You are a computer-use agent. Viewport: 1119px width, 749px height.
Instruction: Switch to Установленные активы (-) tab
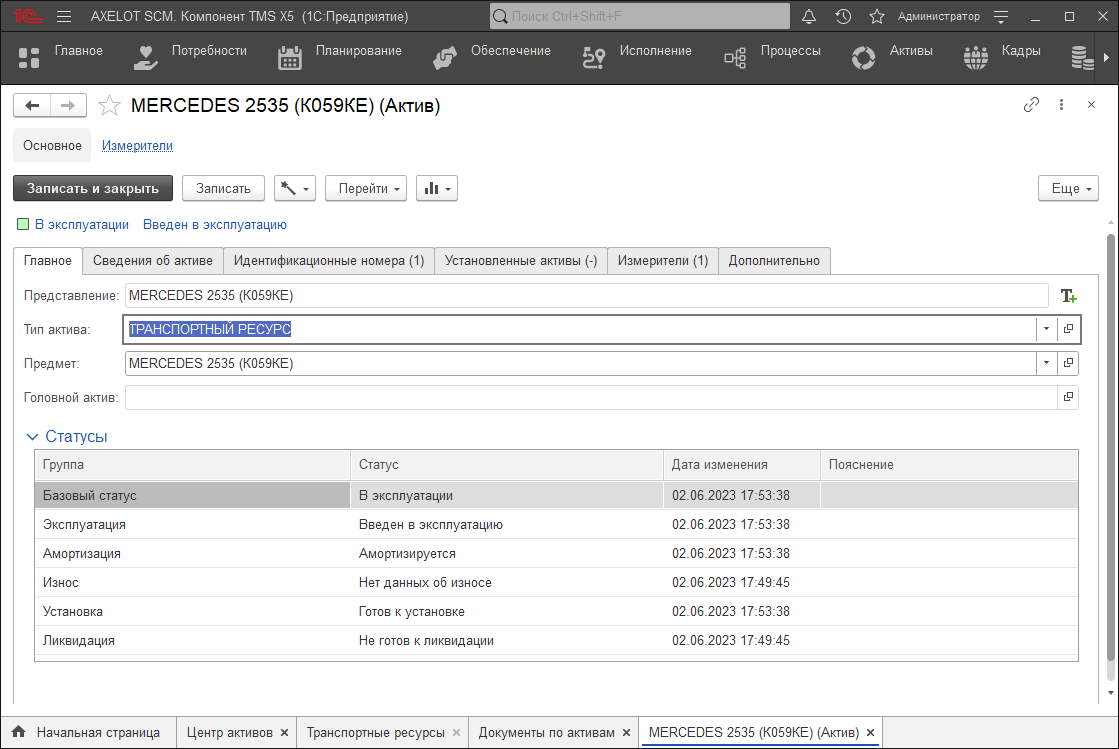(x=521, y=261)
